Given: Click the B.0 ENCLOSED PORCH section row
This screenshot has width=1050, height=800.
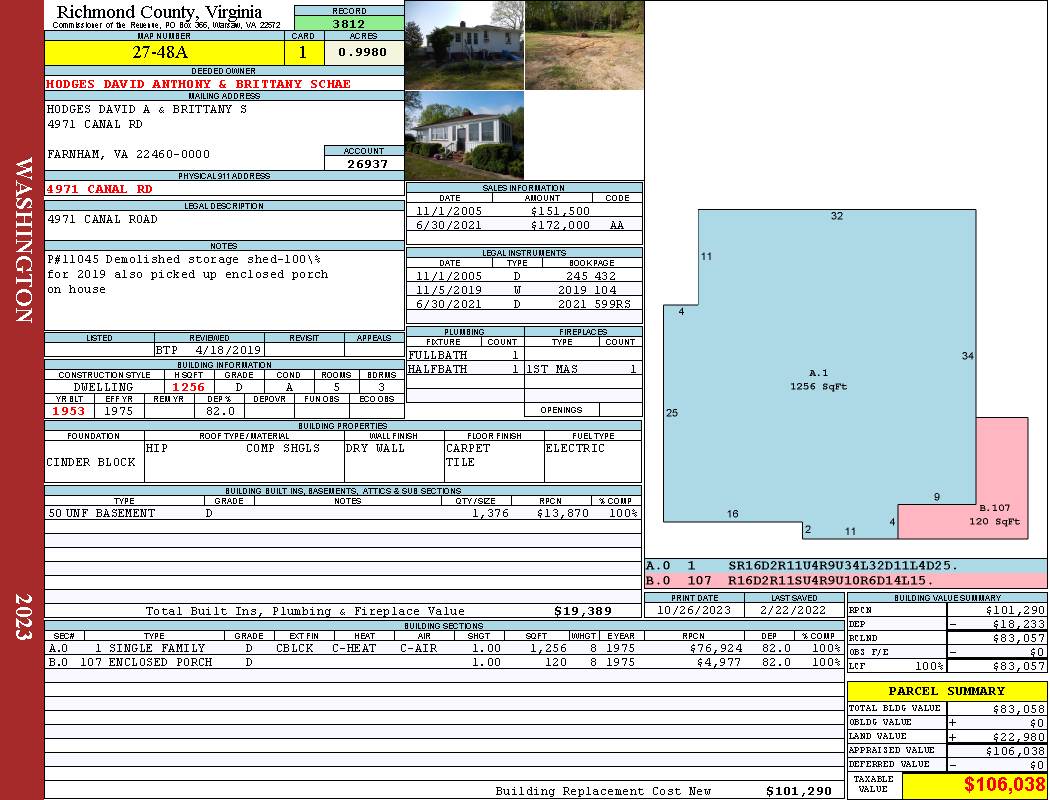Looking at the screenshot, I should point(444,662).
